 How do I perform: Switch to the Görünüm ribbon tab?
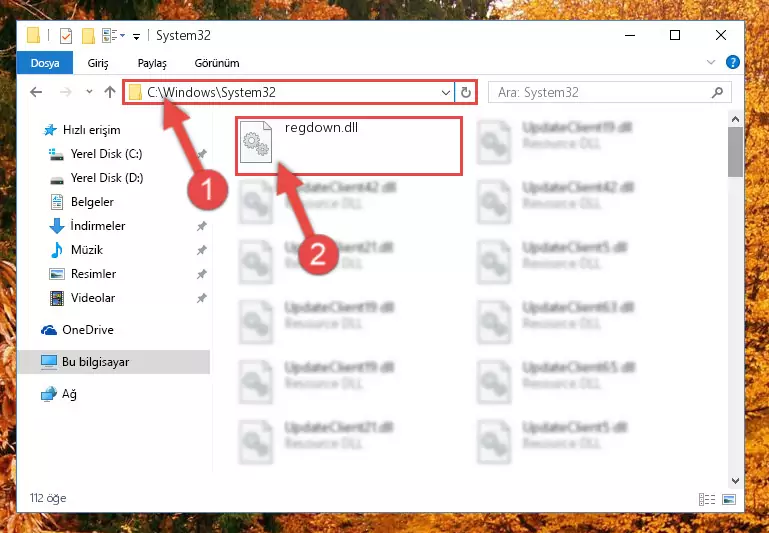[x=217, y=63]
